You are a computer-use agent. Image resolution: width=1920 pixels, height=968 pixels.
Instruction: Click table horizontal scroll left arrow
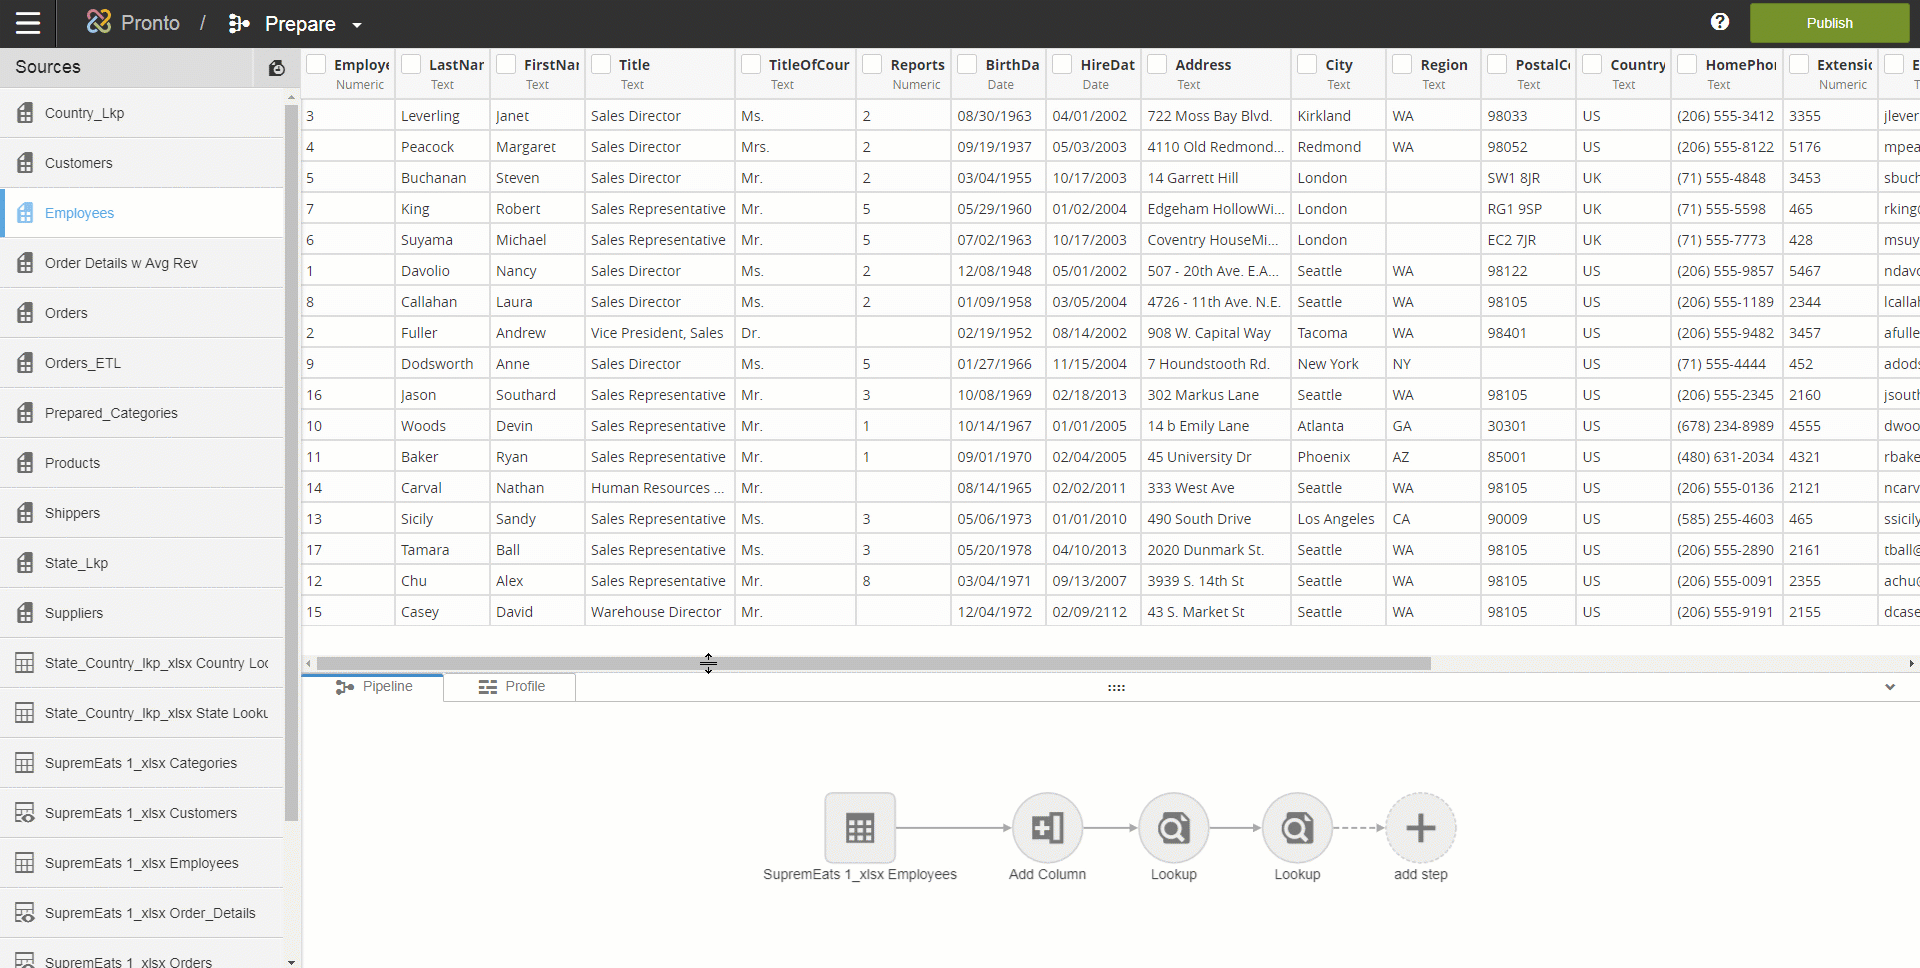pyautogui.click(x=309, y=663)
